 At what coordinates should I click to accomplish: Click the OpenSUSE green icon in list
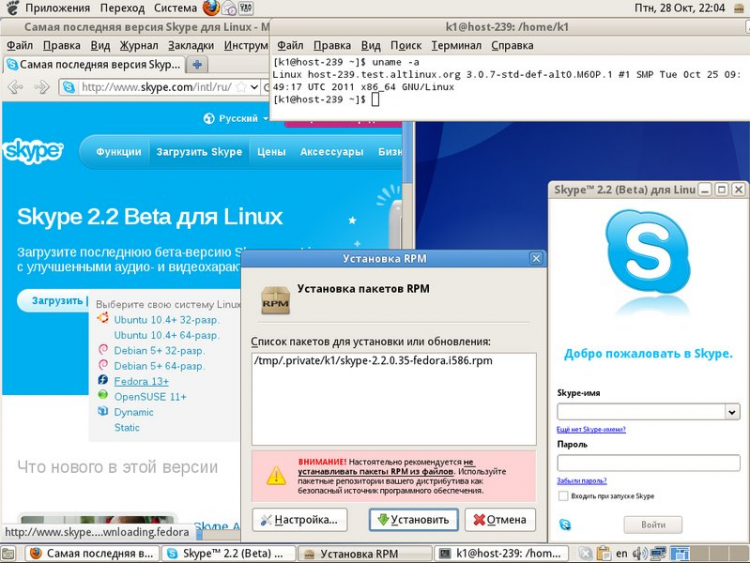pos(103,395)
